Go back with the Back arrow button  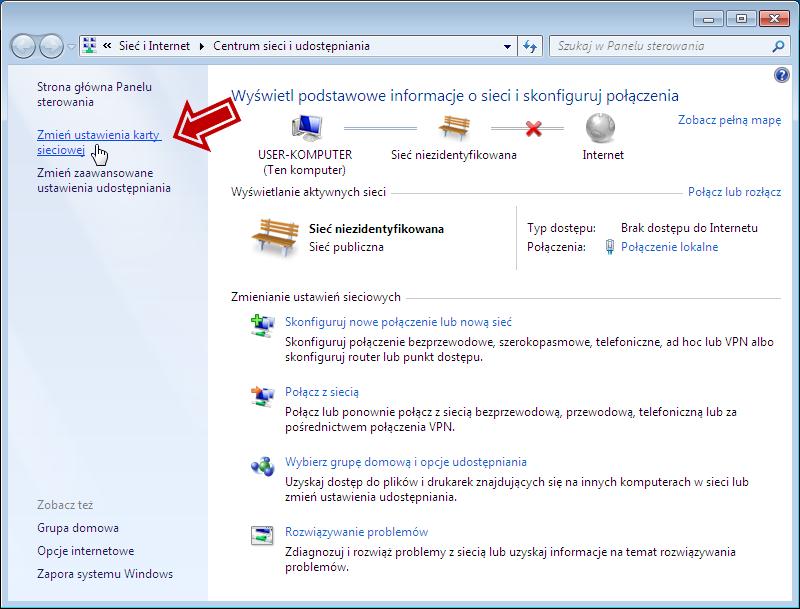coord(24,46)
